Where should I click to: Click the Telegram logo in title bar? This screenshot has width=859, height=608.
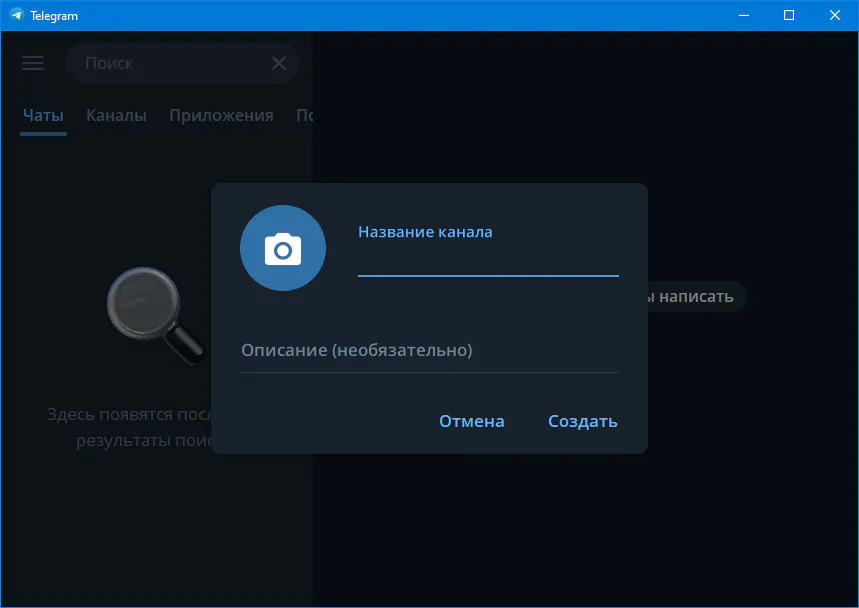(x=16, y=15)
